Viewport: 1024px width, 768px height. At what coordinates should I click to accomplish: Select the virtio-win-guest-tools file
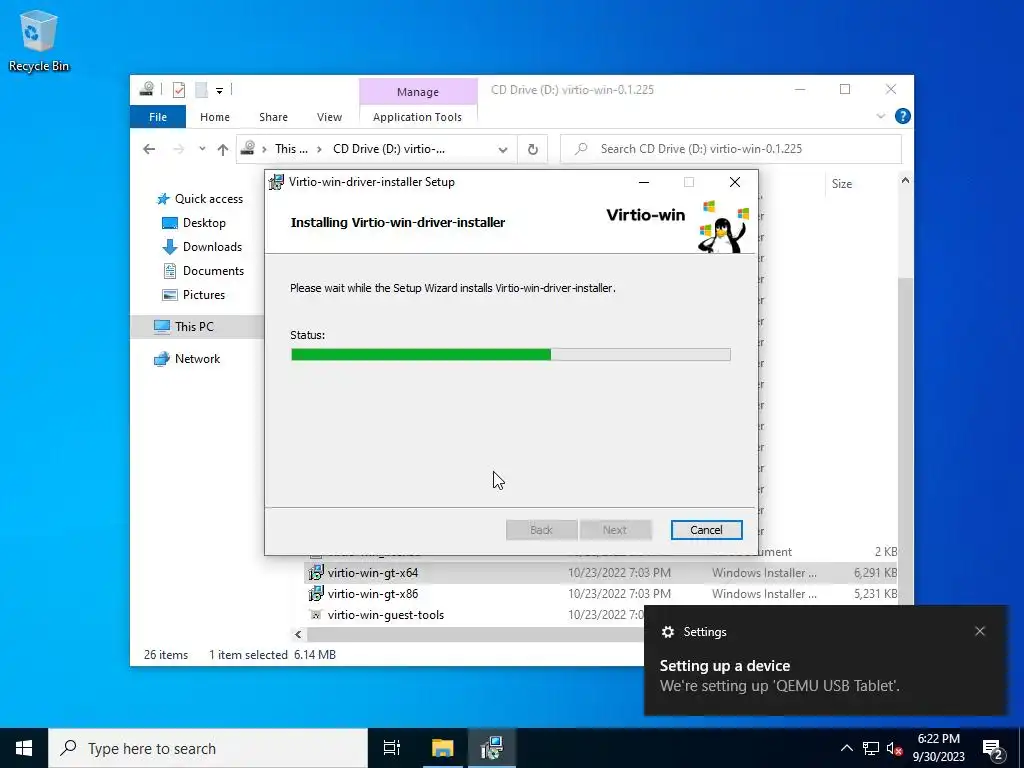pyautogui.click(x=386, y=615)
